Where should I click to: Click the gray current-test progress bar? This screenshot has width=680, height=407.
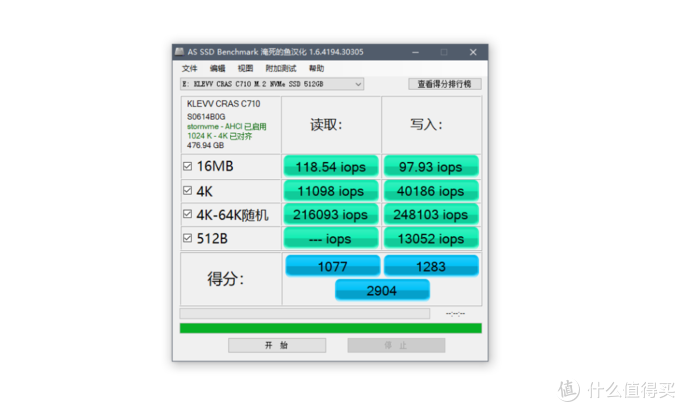point(304,314)
